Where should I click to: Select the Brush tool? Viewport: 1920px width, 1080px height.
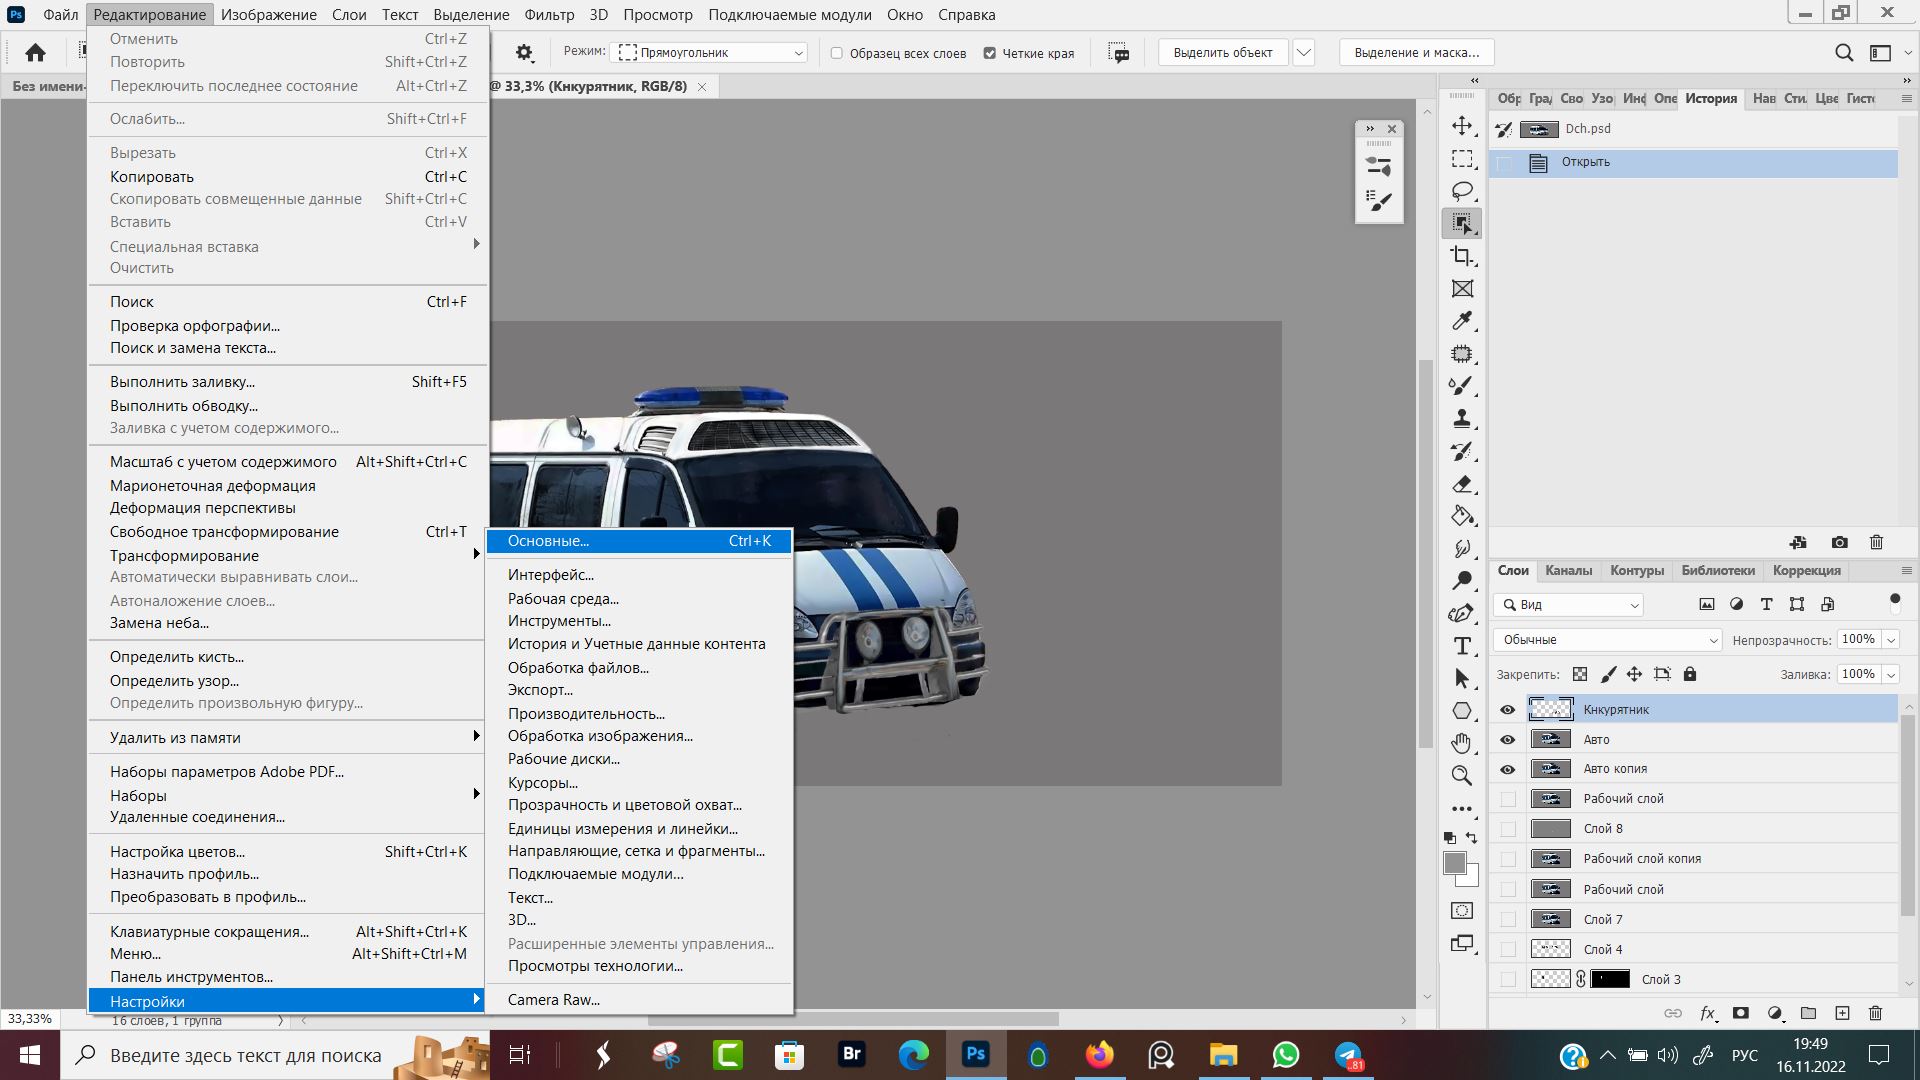tap(1462, 386)
